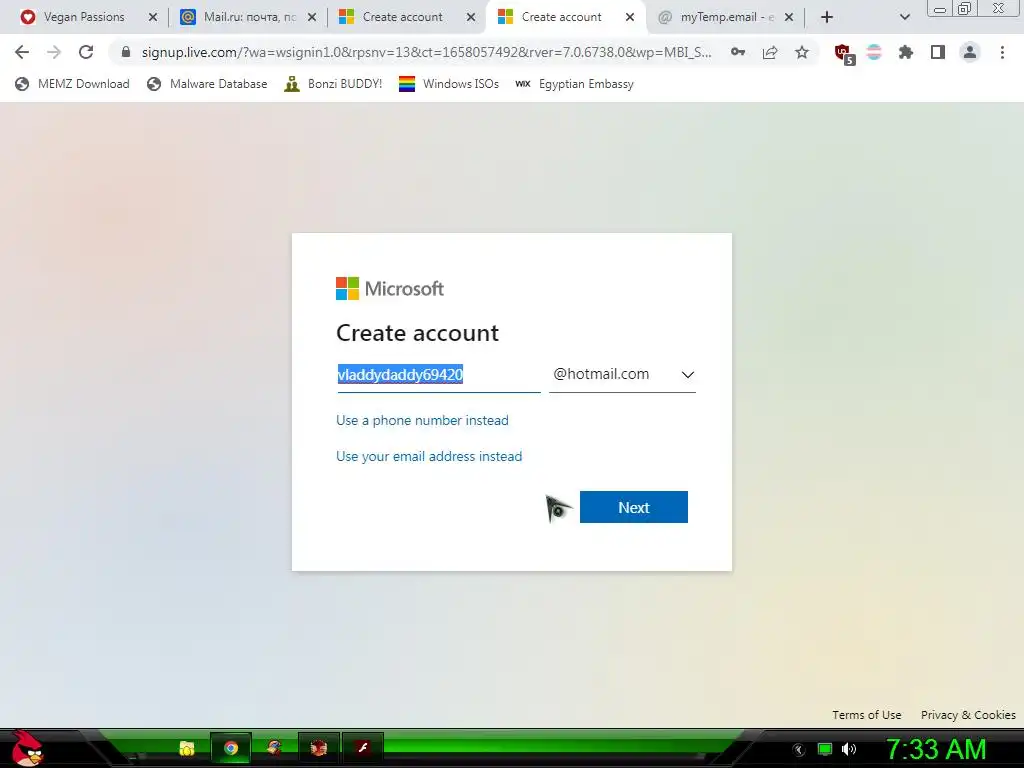Toggle the browser side panel
Viewport: 1024px width, 768px height.
938,52
